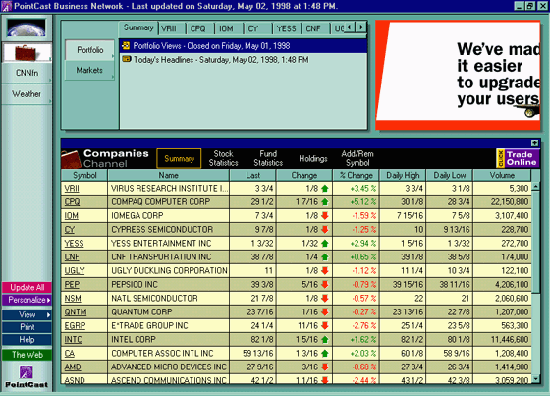550x396 pixels.
Task: Click the Companies Channel briefcase logo
Action: point(72,159)
